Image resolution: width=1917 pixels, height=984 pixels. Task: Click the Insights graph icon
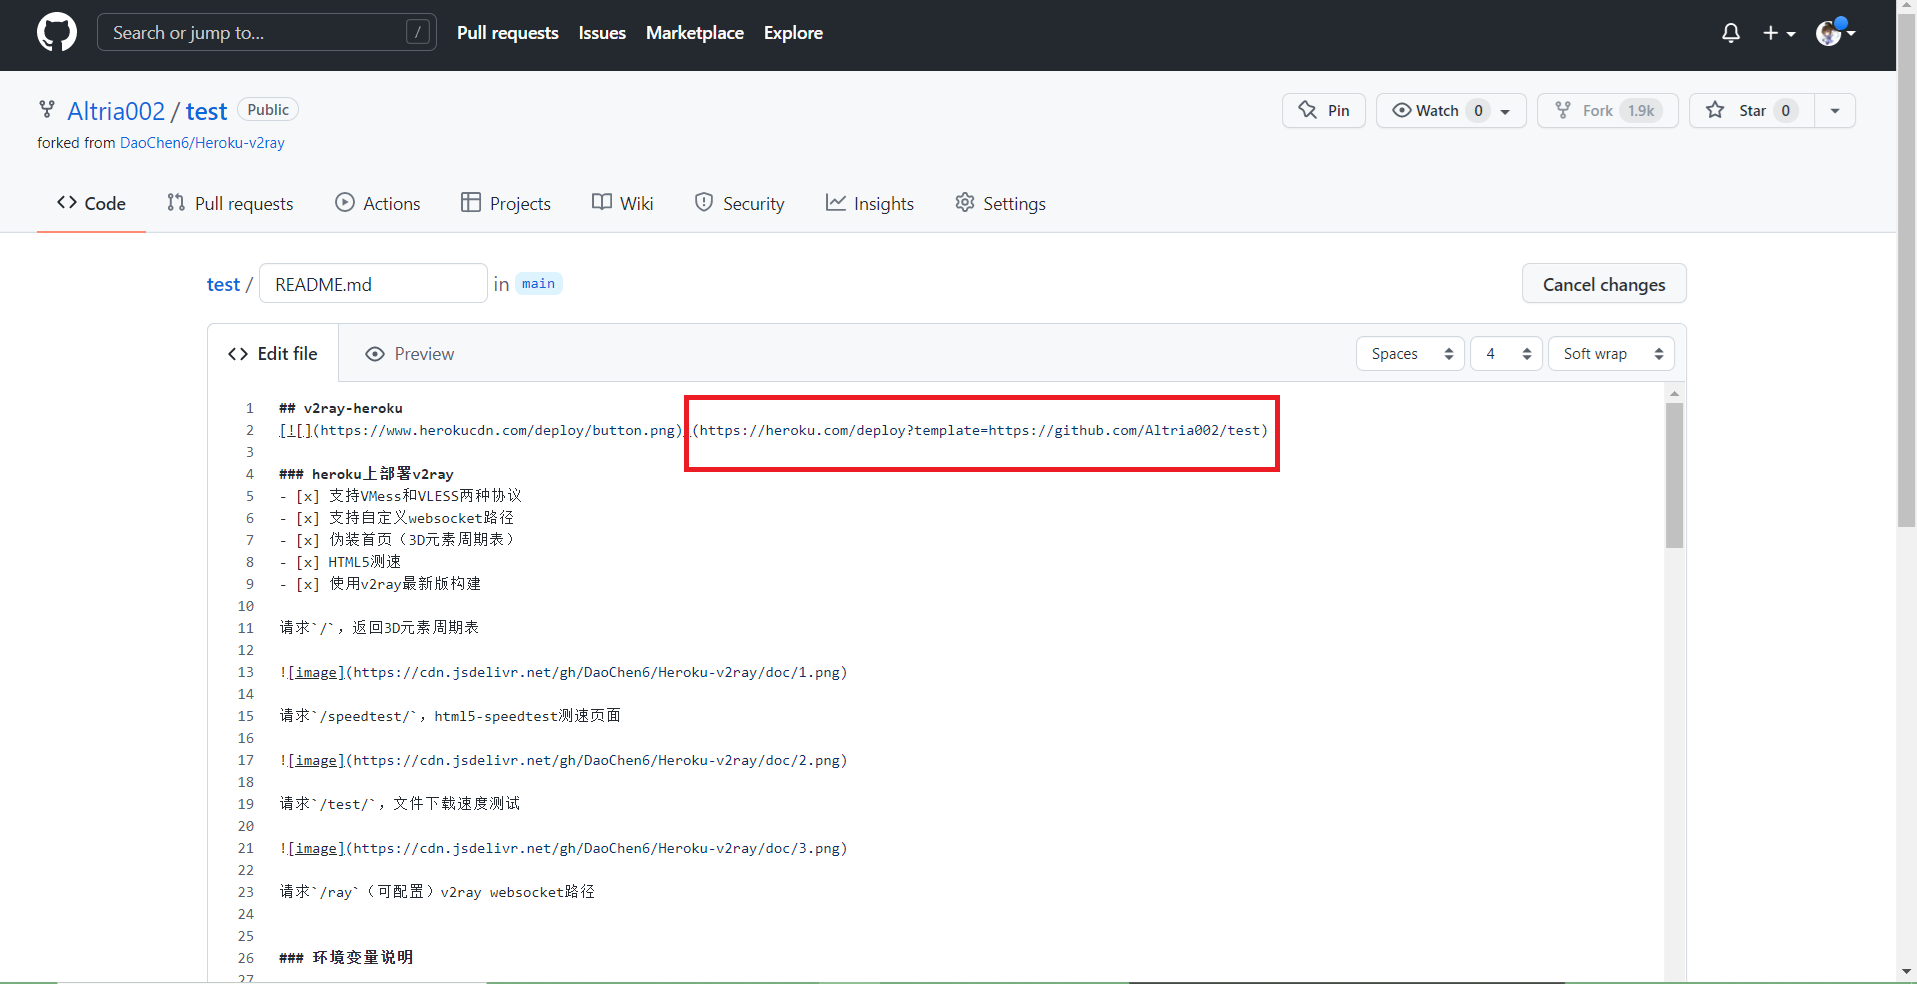tap(836, 203)
